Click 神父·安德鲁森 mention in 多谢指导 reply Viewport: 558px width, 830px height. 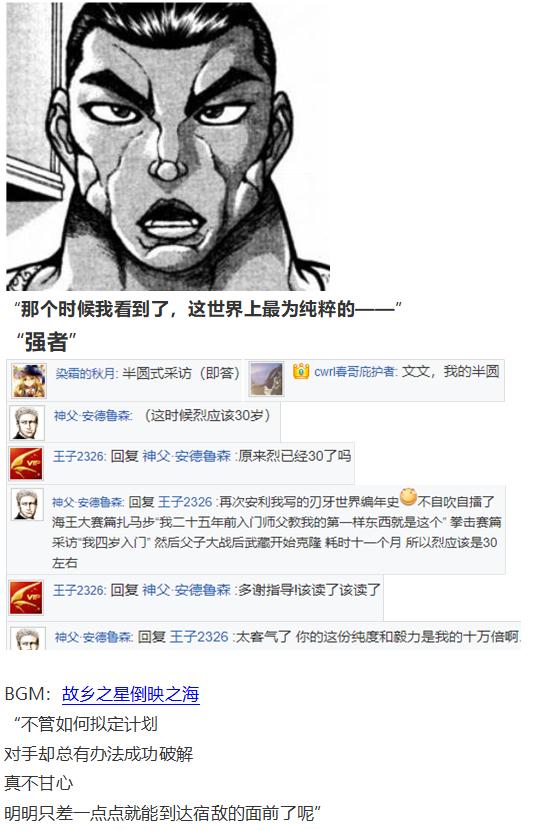pos(187,590)
